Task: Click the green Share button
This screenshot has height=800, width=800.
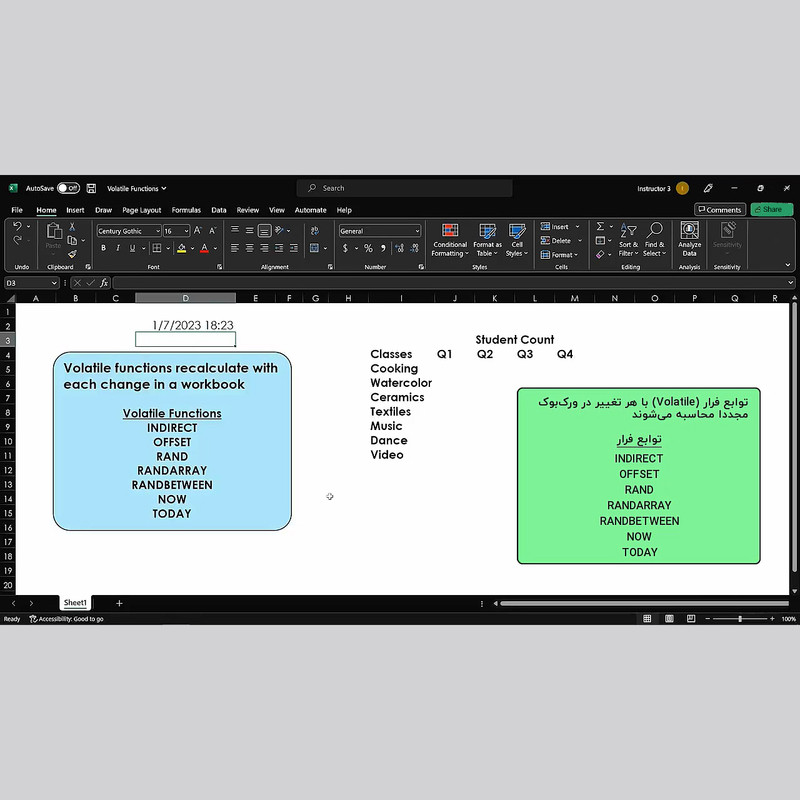Action: (771, 210)
